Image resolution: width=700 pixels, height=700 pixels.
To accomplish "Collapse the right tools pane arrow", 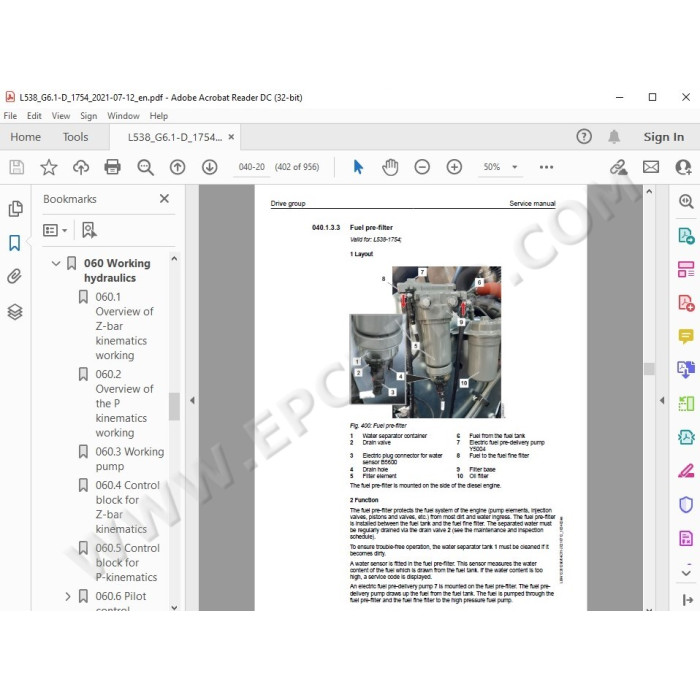I will (x=662, y=400).
